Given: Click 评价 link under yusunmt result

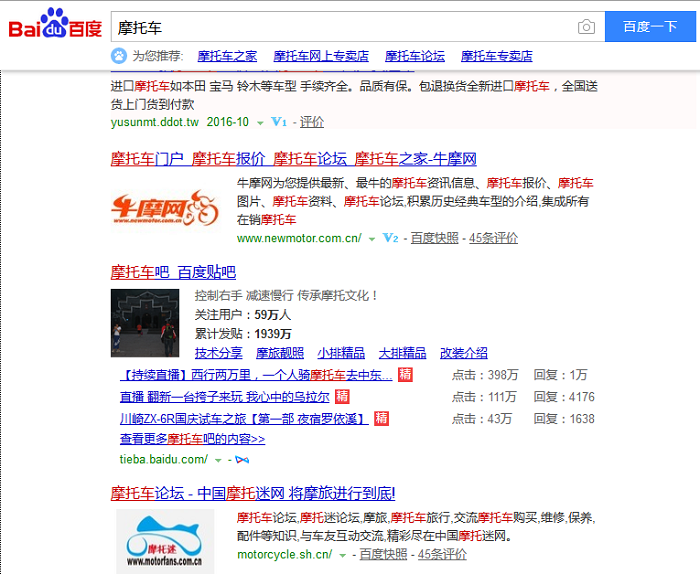Looking at the screenshot, I should [x=312, y=122].
